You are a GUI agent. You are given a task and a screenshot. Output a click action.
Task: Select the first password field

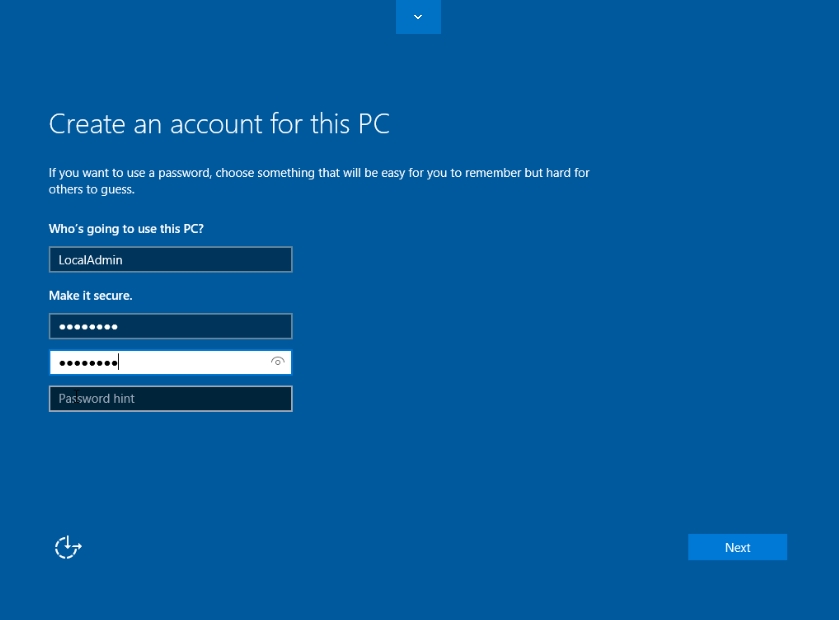[171, 326]
